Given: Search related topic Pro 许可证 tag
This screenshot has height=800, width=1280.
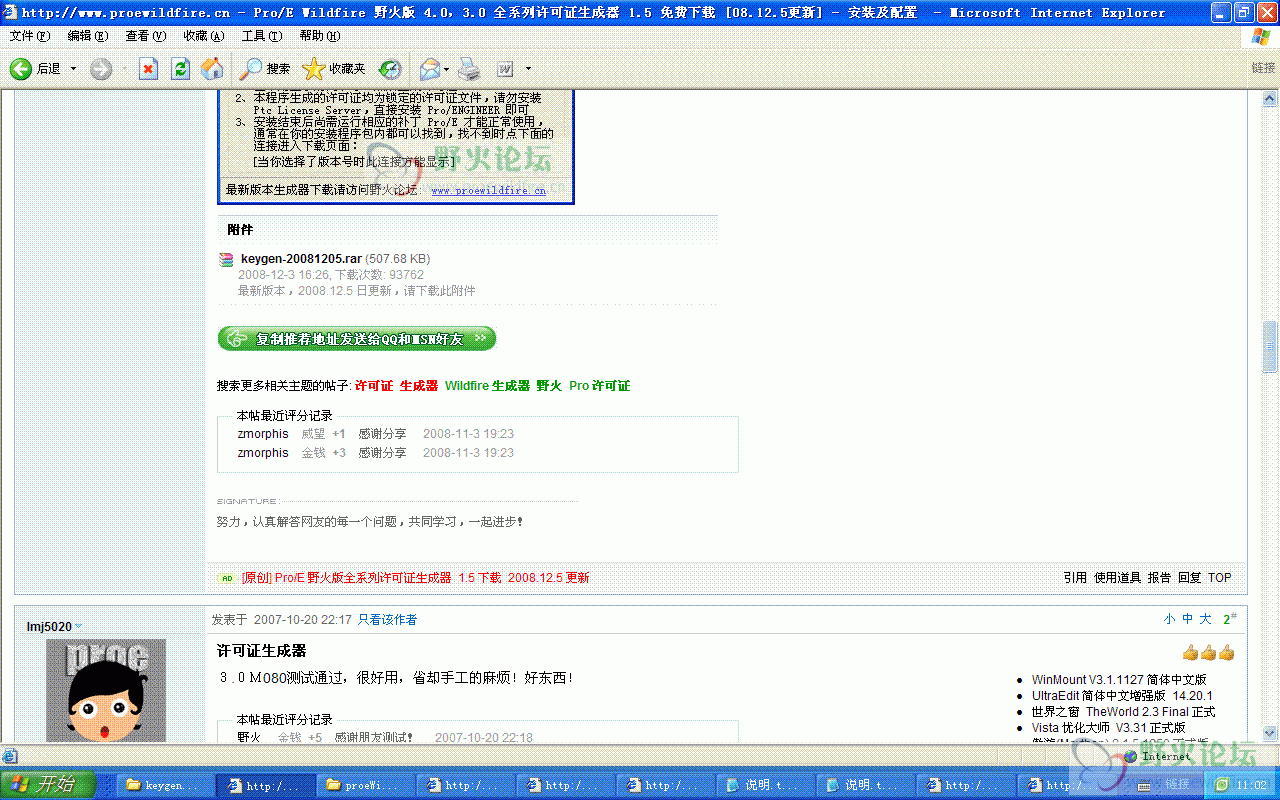Looking at the screenshot, I should 600,386.
